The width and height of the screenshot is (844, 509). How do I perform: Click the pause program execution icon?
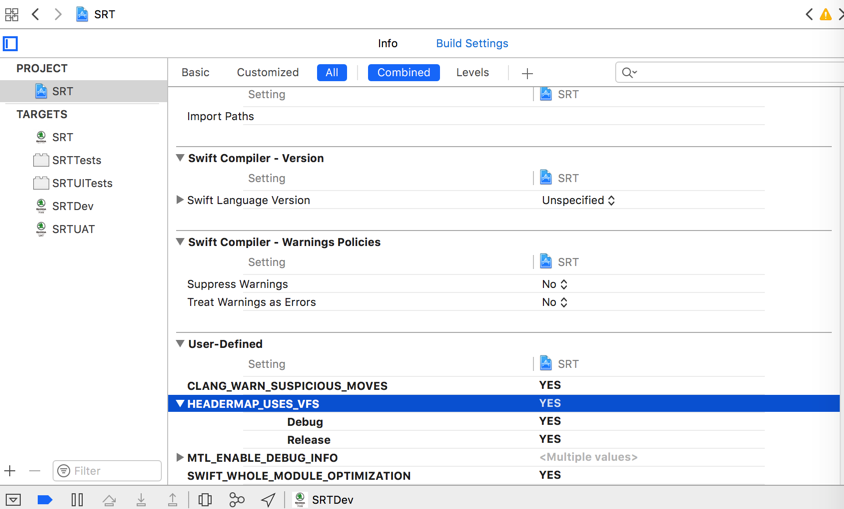tap(77, 499)
